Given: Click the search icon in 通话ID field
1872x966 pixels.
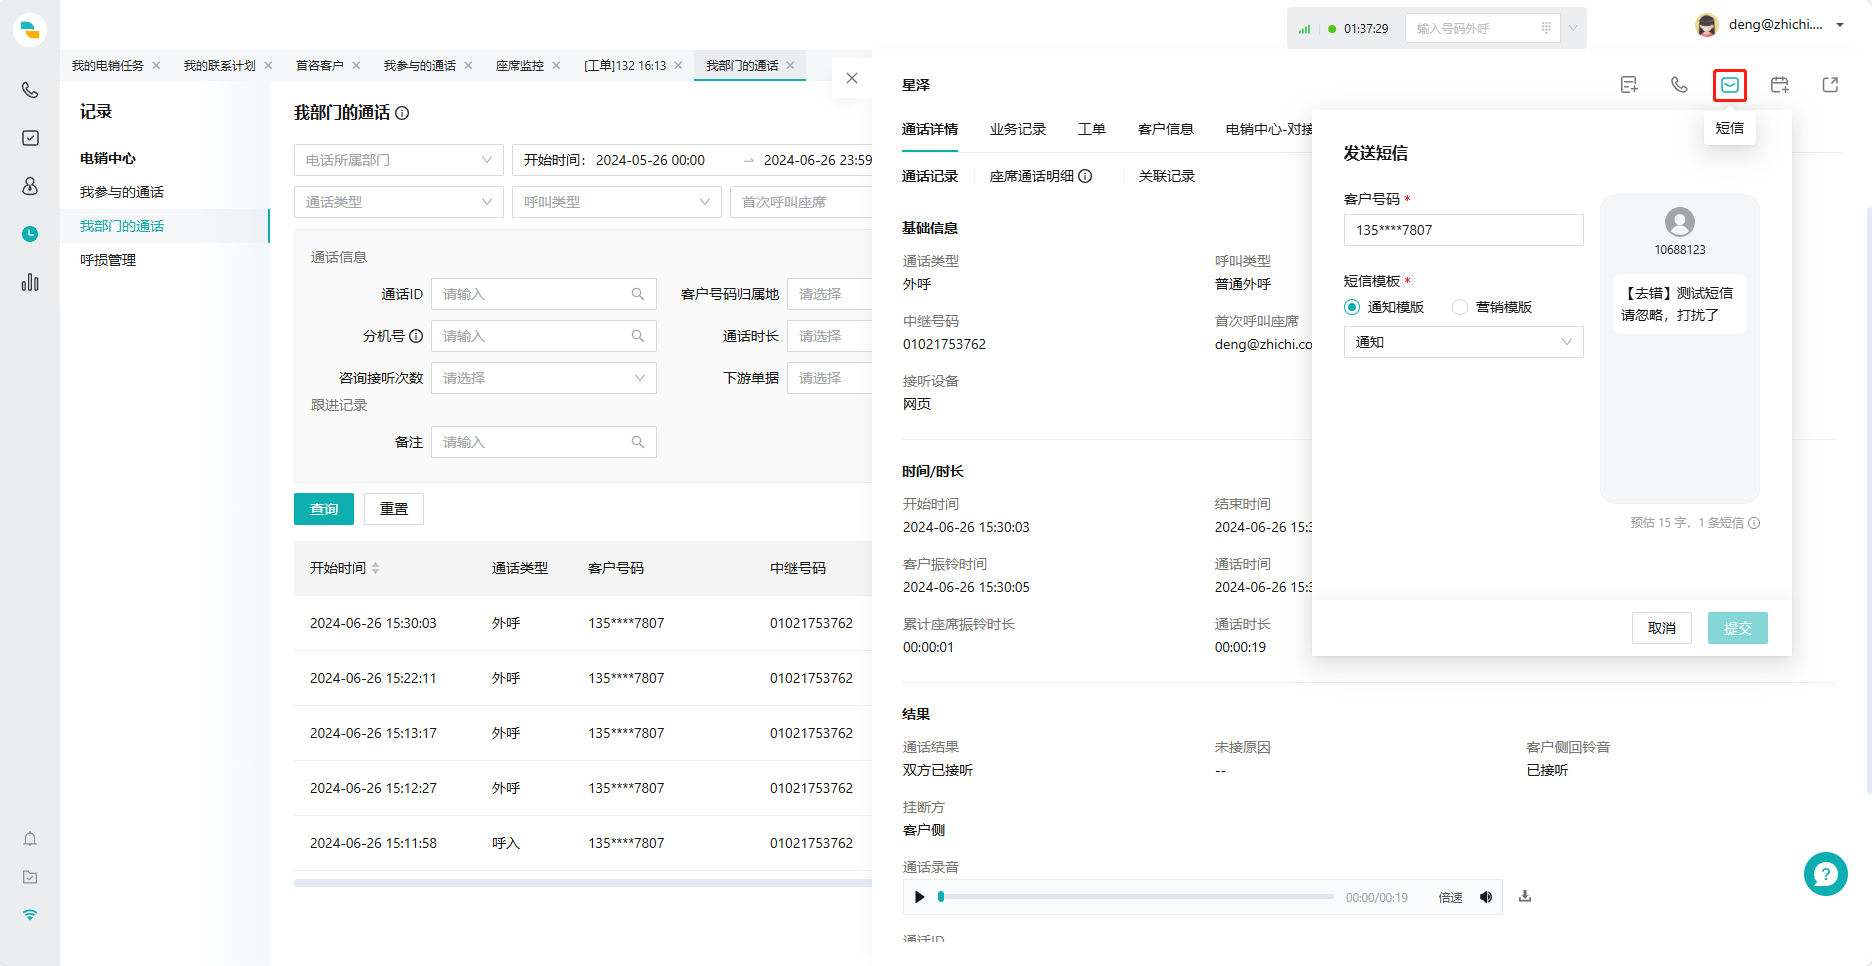Looking at the screenshot, I should pyautogui.click(x=638, y=294).
